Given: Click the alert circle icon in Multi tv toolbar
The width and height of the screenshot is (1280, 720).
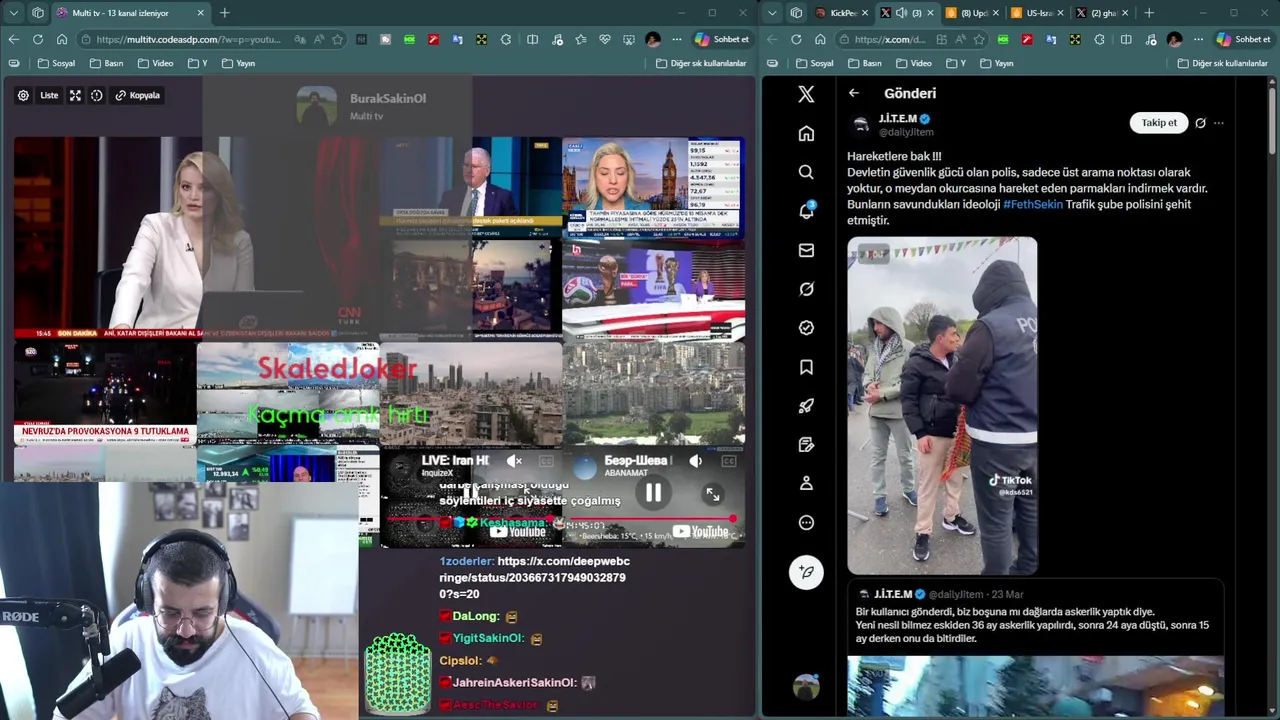Looking at the screenshot, I should coord(97,95).
